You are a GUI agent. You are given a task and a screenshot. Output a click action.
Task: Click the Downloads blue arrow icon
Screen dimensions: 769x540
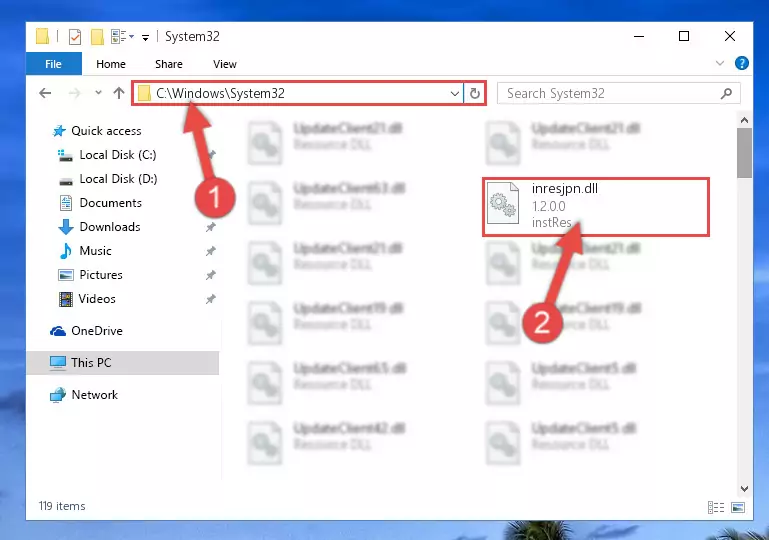tap(66, 227)
